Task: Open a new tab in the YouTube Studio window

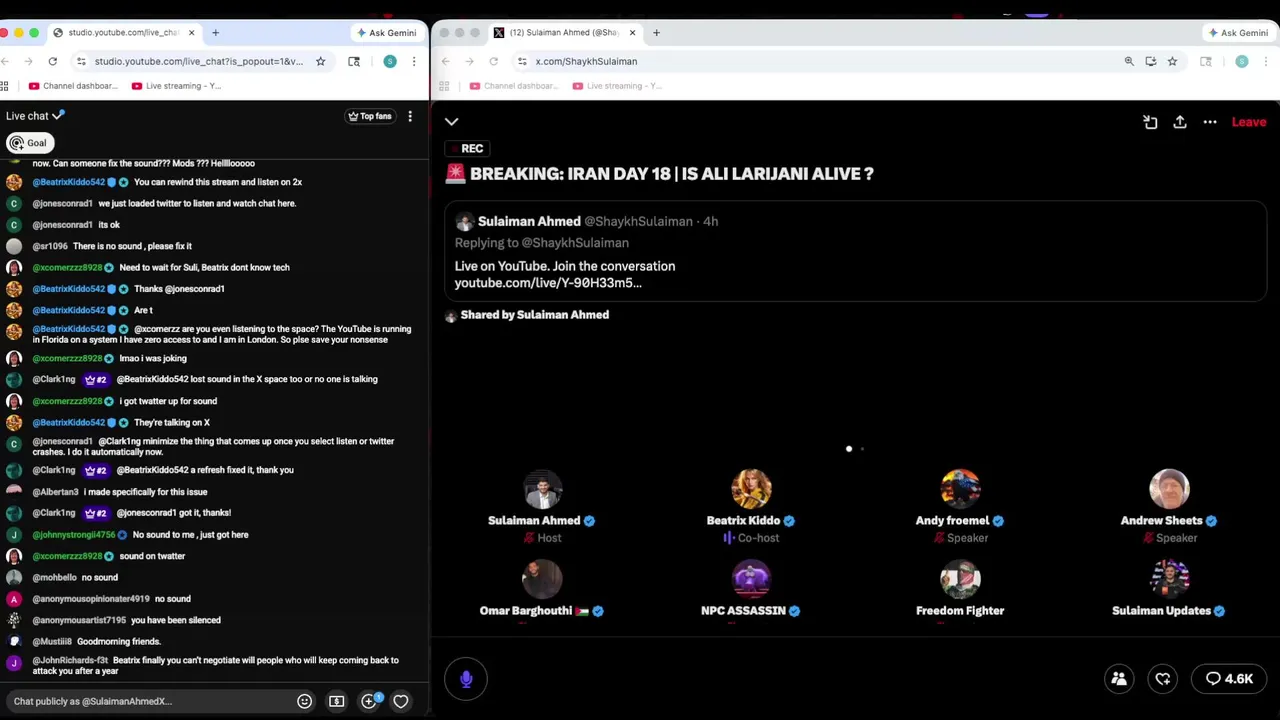Action: 215,33
